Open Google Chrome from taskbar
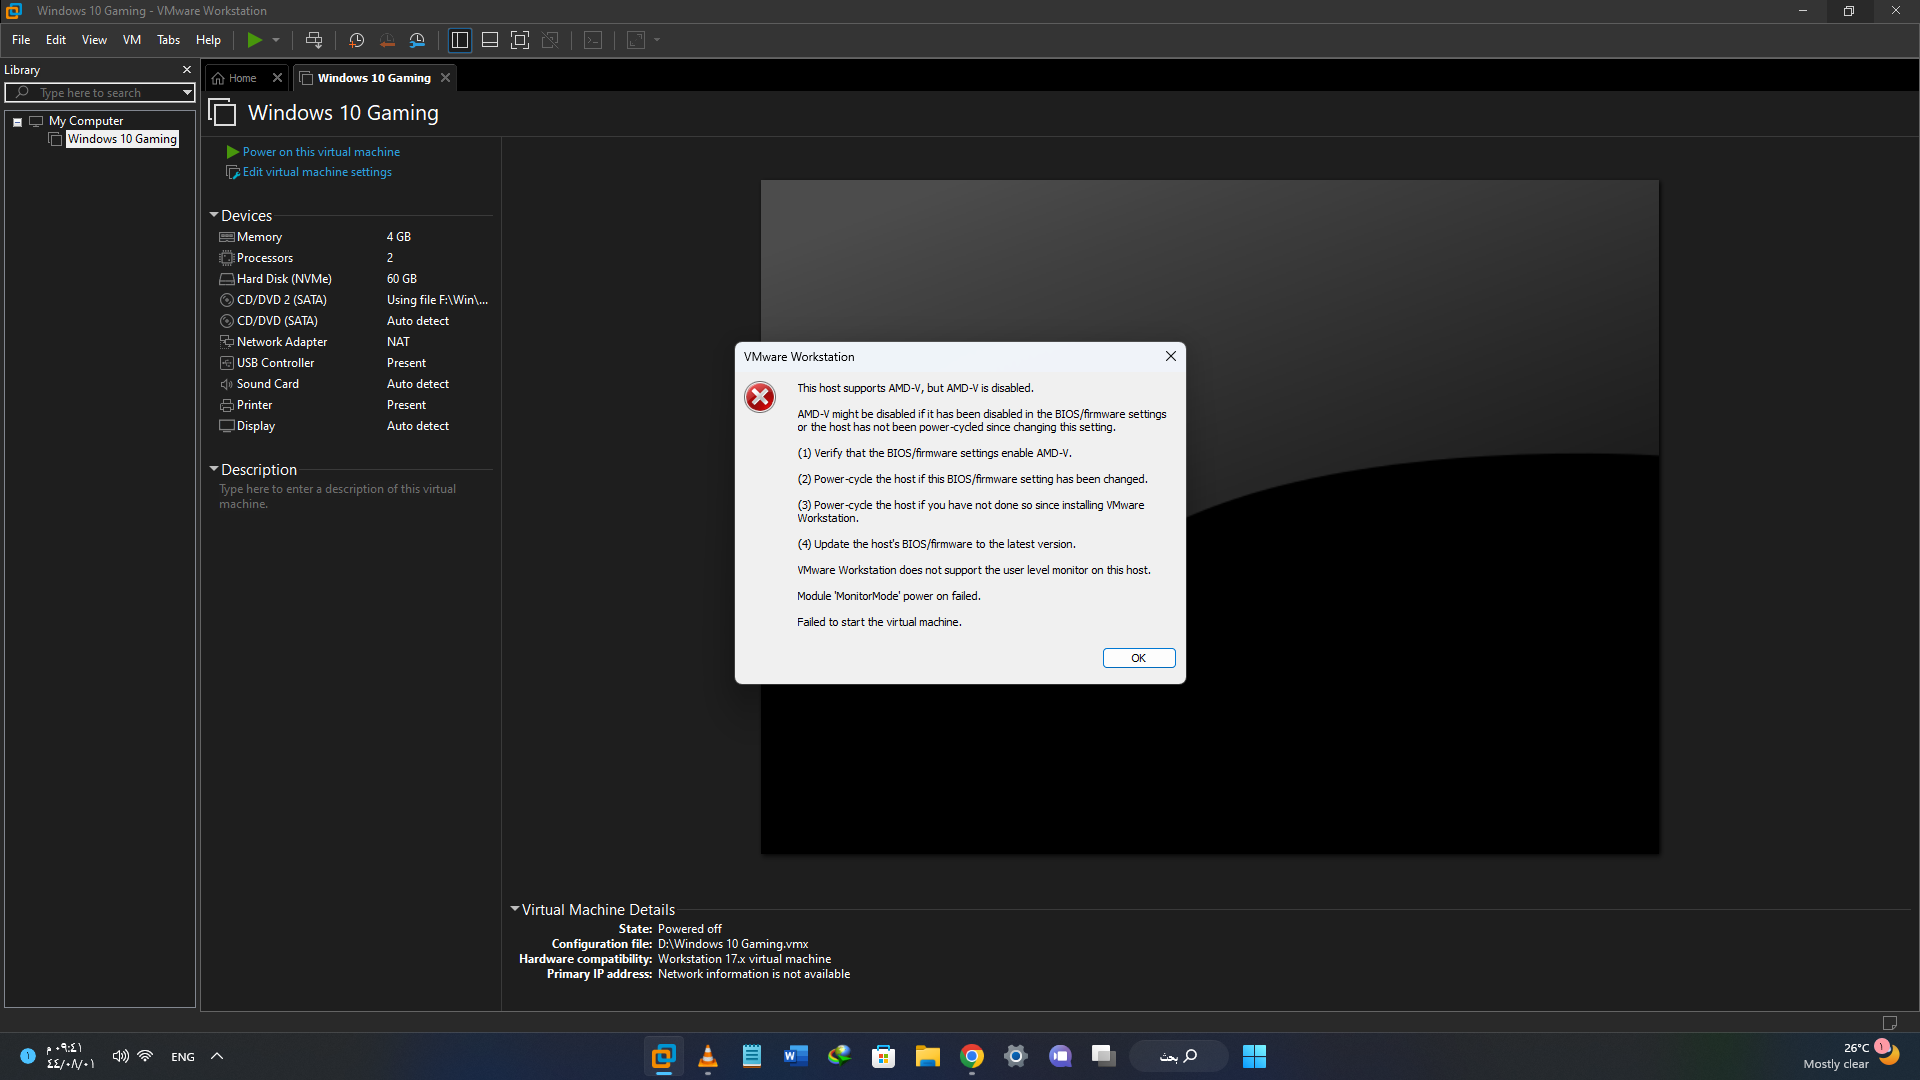 coord(972,1056)
